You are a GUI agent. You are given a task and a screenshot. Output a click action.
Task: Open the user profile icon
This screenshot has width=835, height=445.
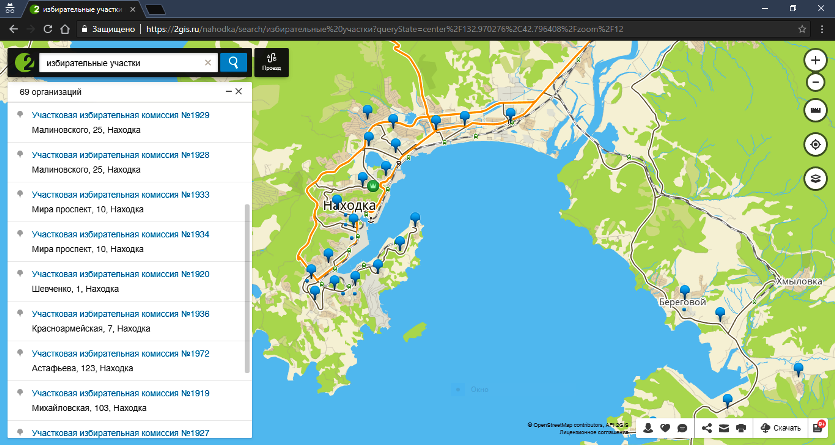[648, 428]
